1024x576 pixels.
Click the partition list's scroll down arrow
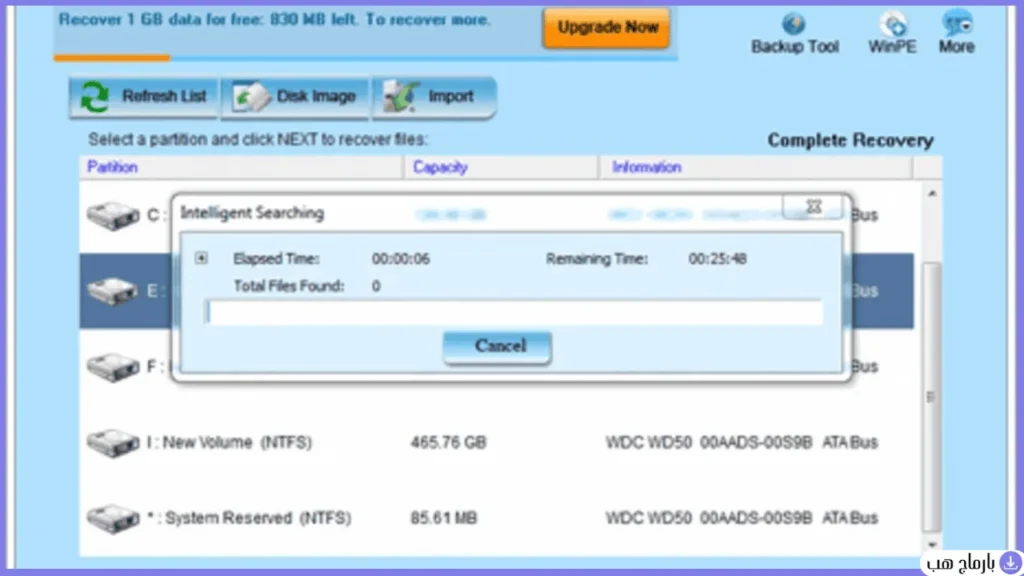tap(932, 545)
